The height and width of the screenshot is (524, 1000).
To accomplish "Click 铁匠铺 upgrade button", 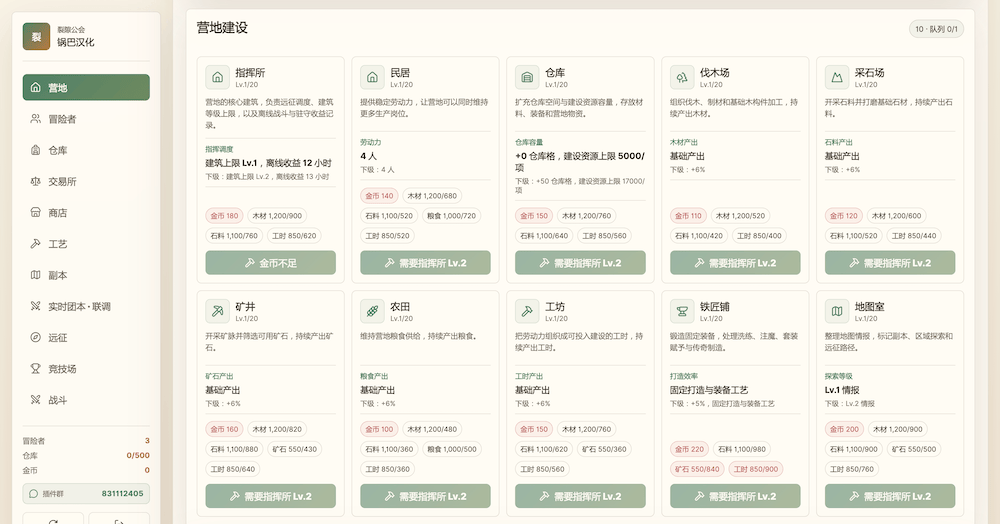I will click(735, 496).
